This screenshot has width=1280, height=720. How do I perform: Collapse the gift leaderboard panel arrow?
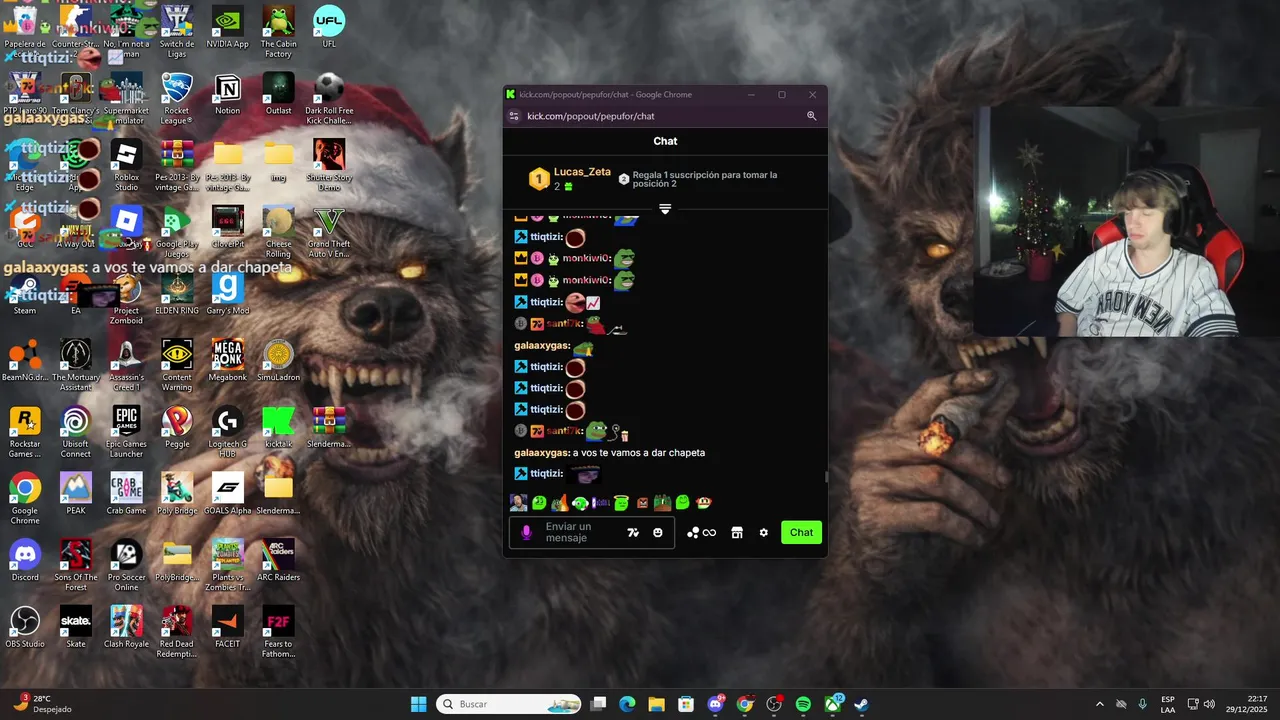tap(665, 209)
